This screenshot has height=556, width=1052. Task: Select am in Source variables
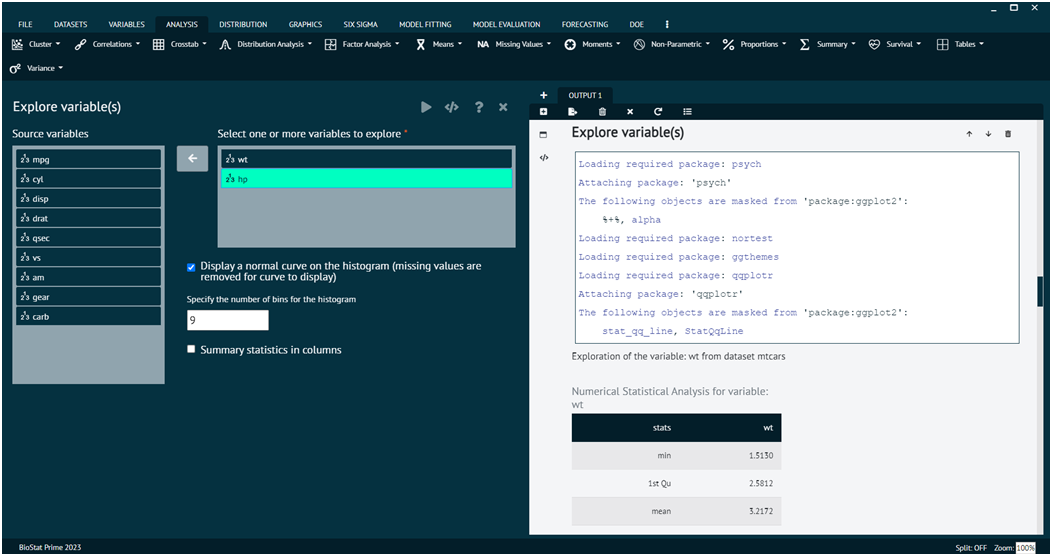89,277
